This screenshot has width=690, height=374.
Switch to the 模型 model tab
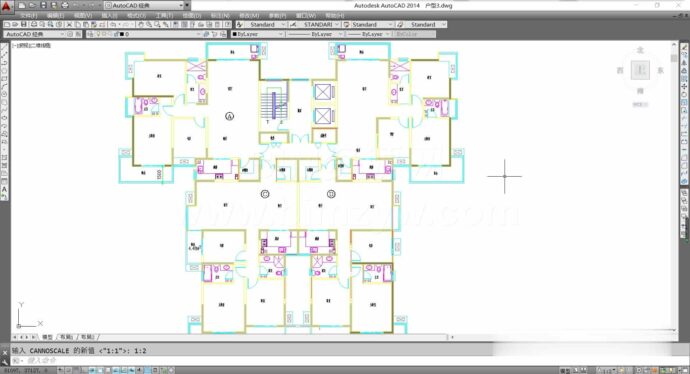[x=47, y=337]
